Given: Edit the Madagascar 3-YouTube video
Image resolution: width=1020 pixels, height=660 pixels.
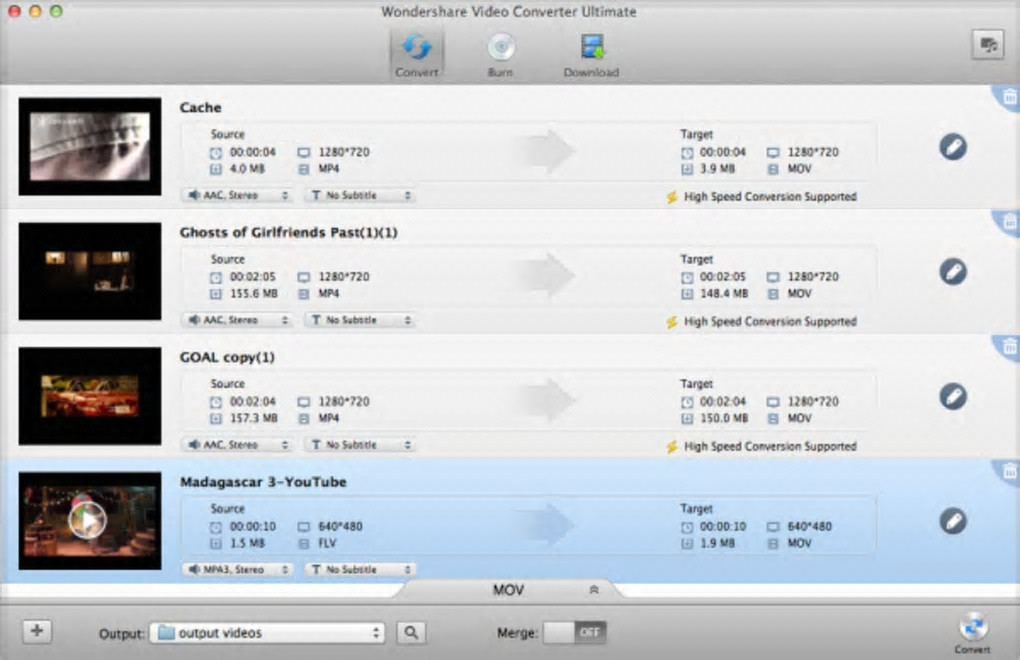Looking at the screenshot, I should coord(953,521).
